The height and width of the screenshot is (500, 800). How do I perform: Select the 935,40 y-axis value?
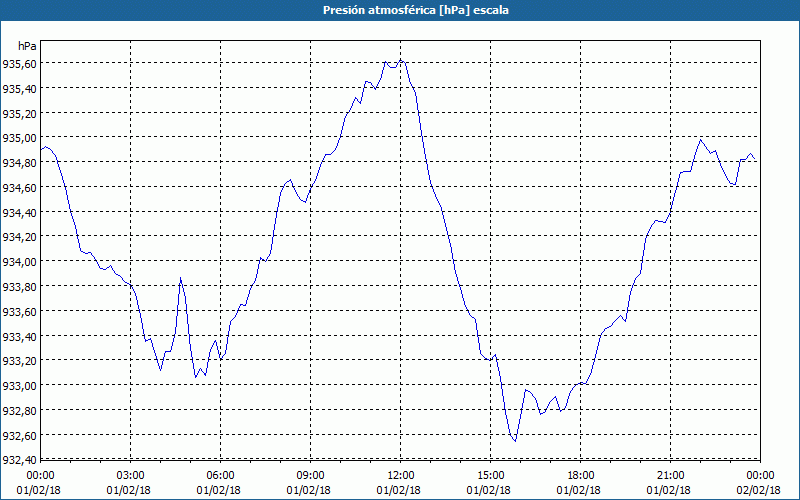19,88
